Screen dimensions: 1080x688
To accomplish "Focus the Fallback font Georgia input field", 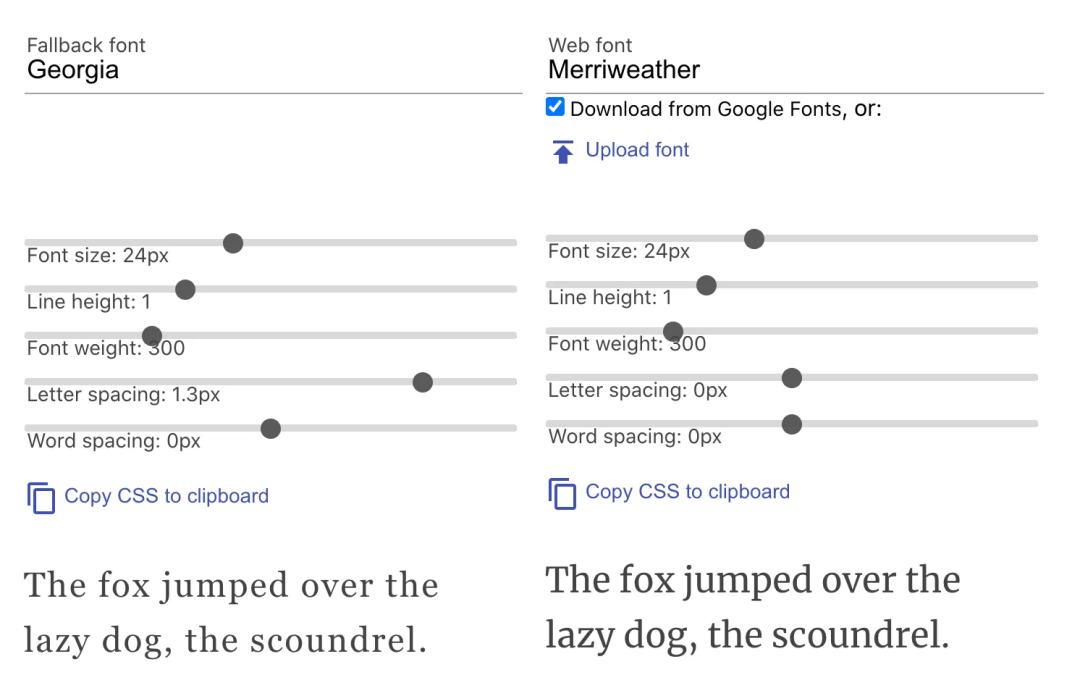I will (270, 70).
